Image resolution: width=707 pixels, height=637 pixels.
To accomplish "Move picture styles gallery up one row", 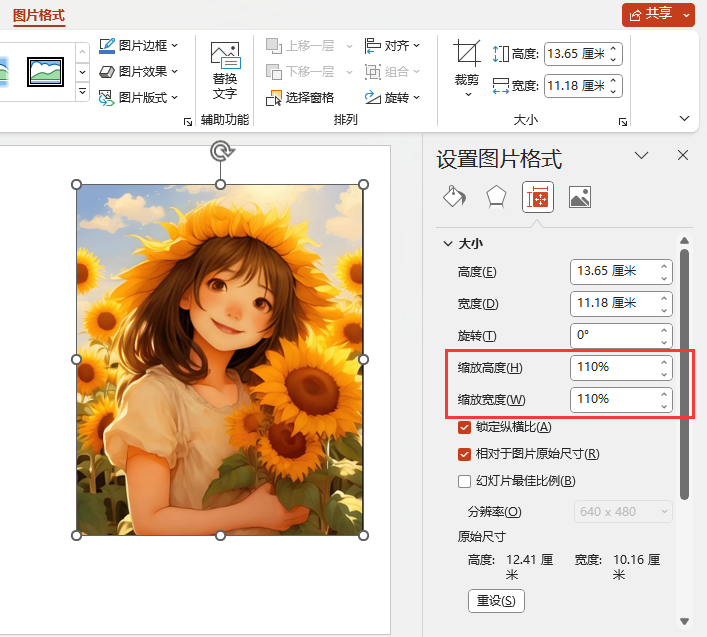I will [82, 52].
